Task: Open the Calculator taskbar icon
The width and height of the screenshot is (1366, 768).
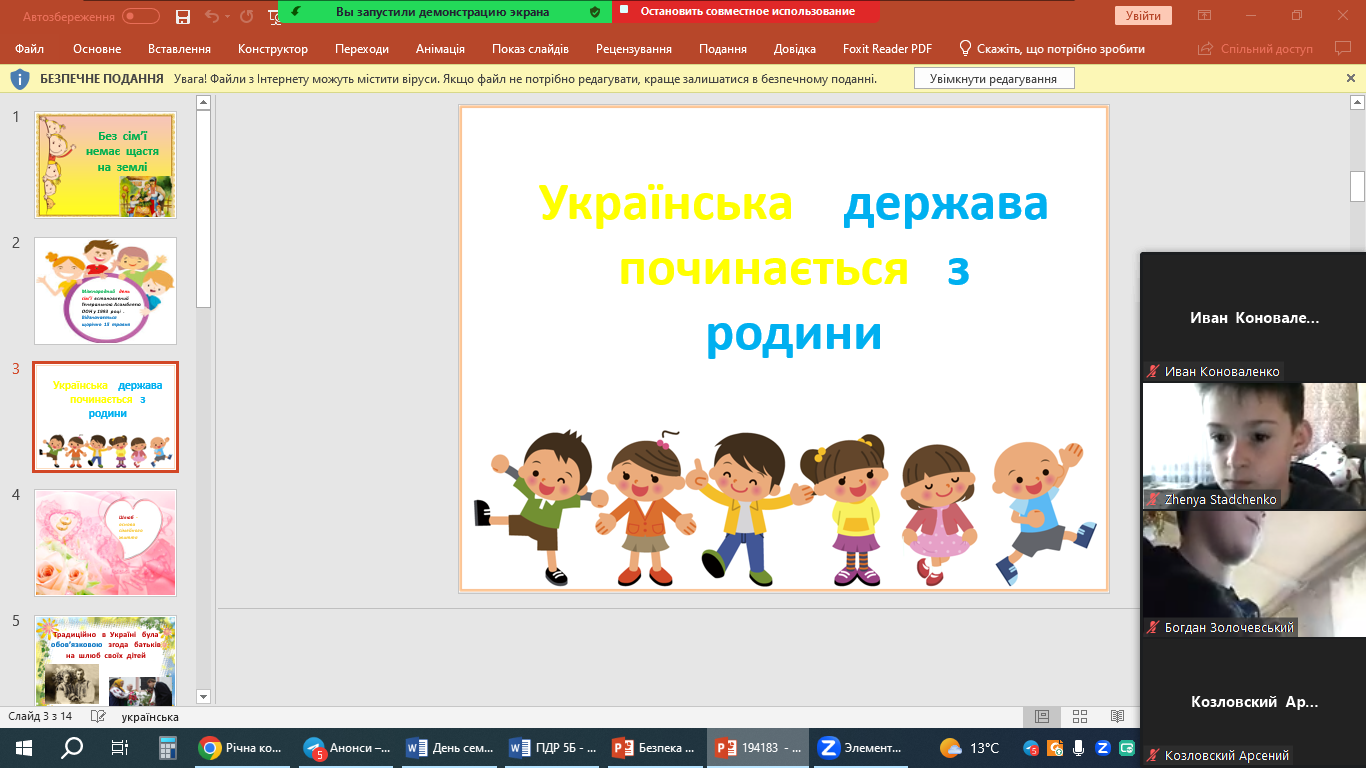Action: click(168, 748)
